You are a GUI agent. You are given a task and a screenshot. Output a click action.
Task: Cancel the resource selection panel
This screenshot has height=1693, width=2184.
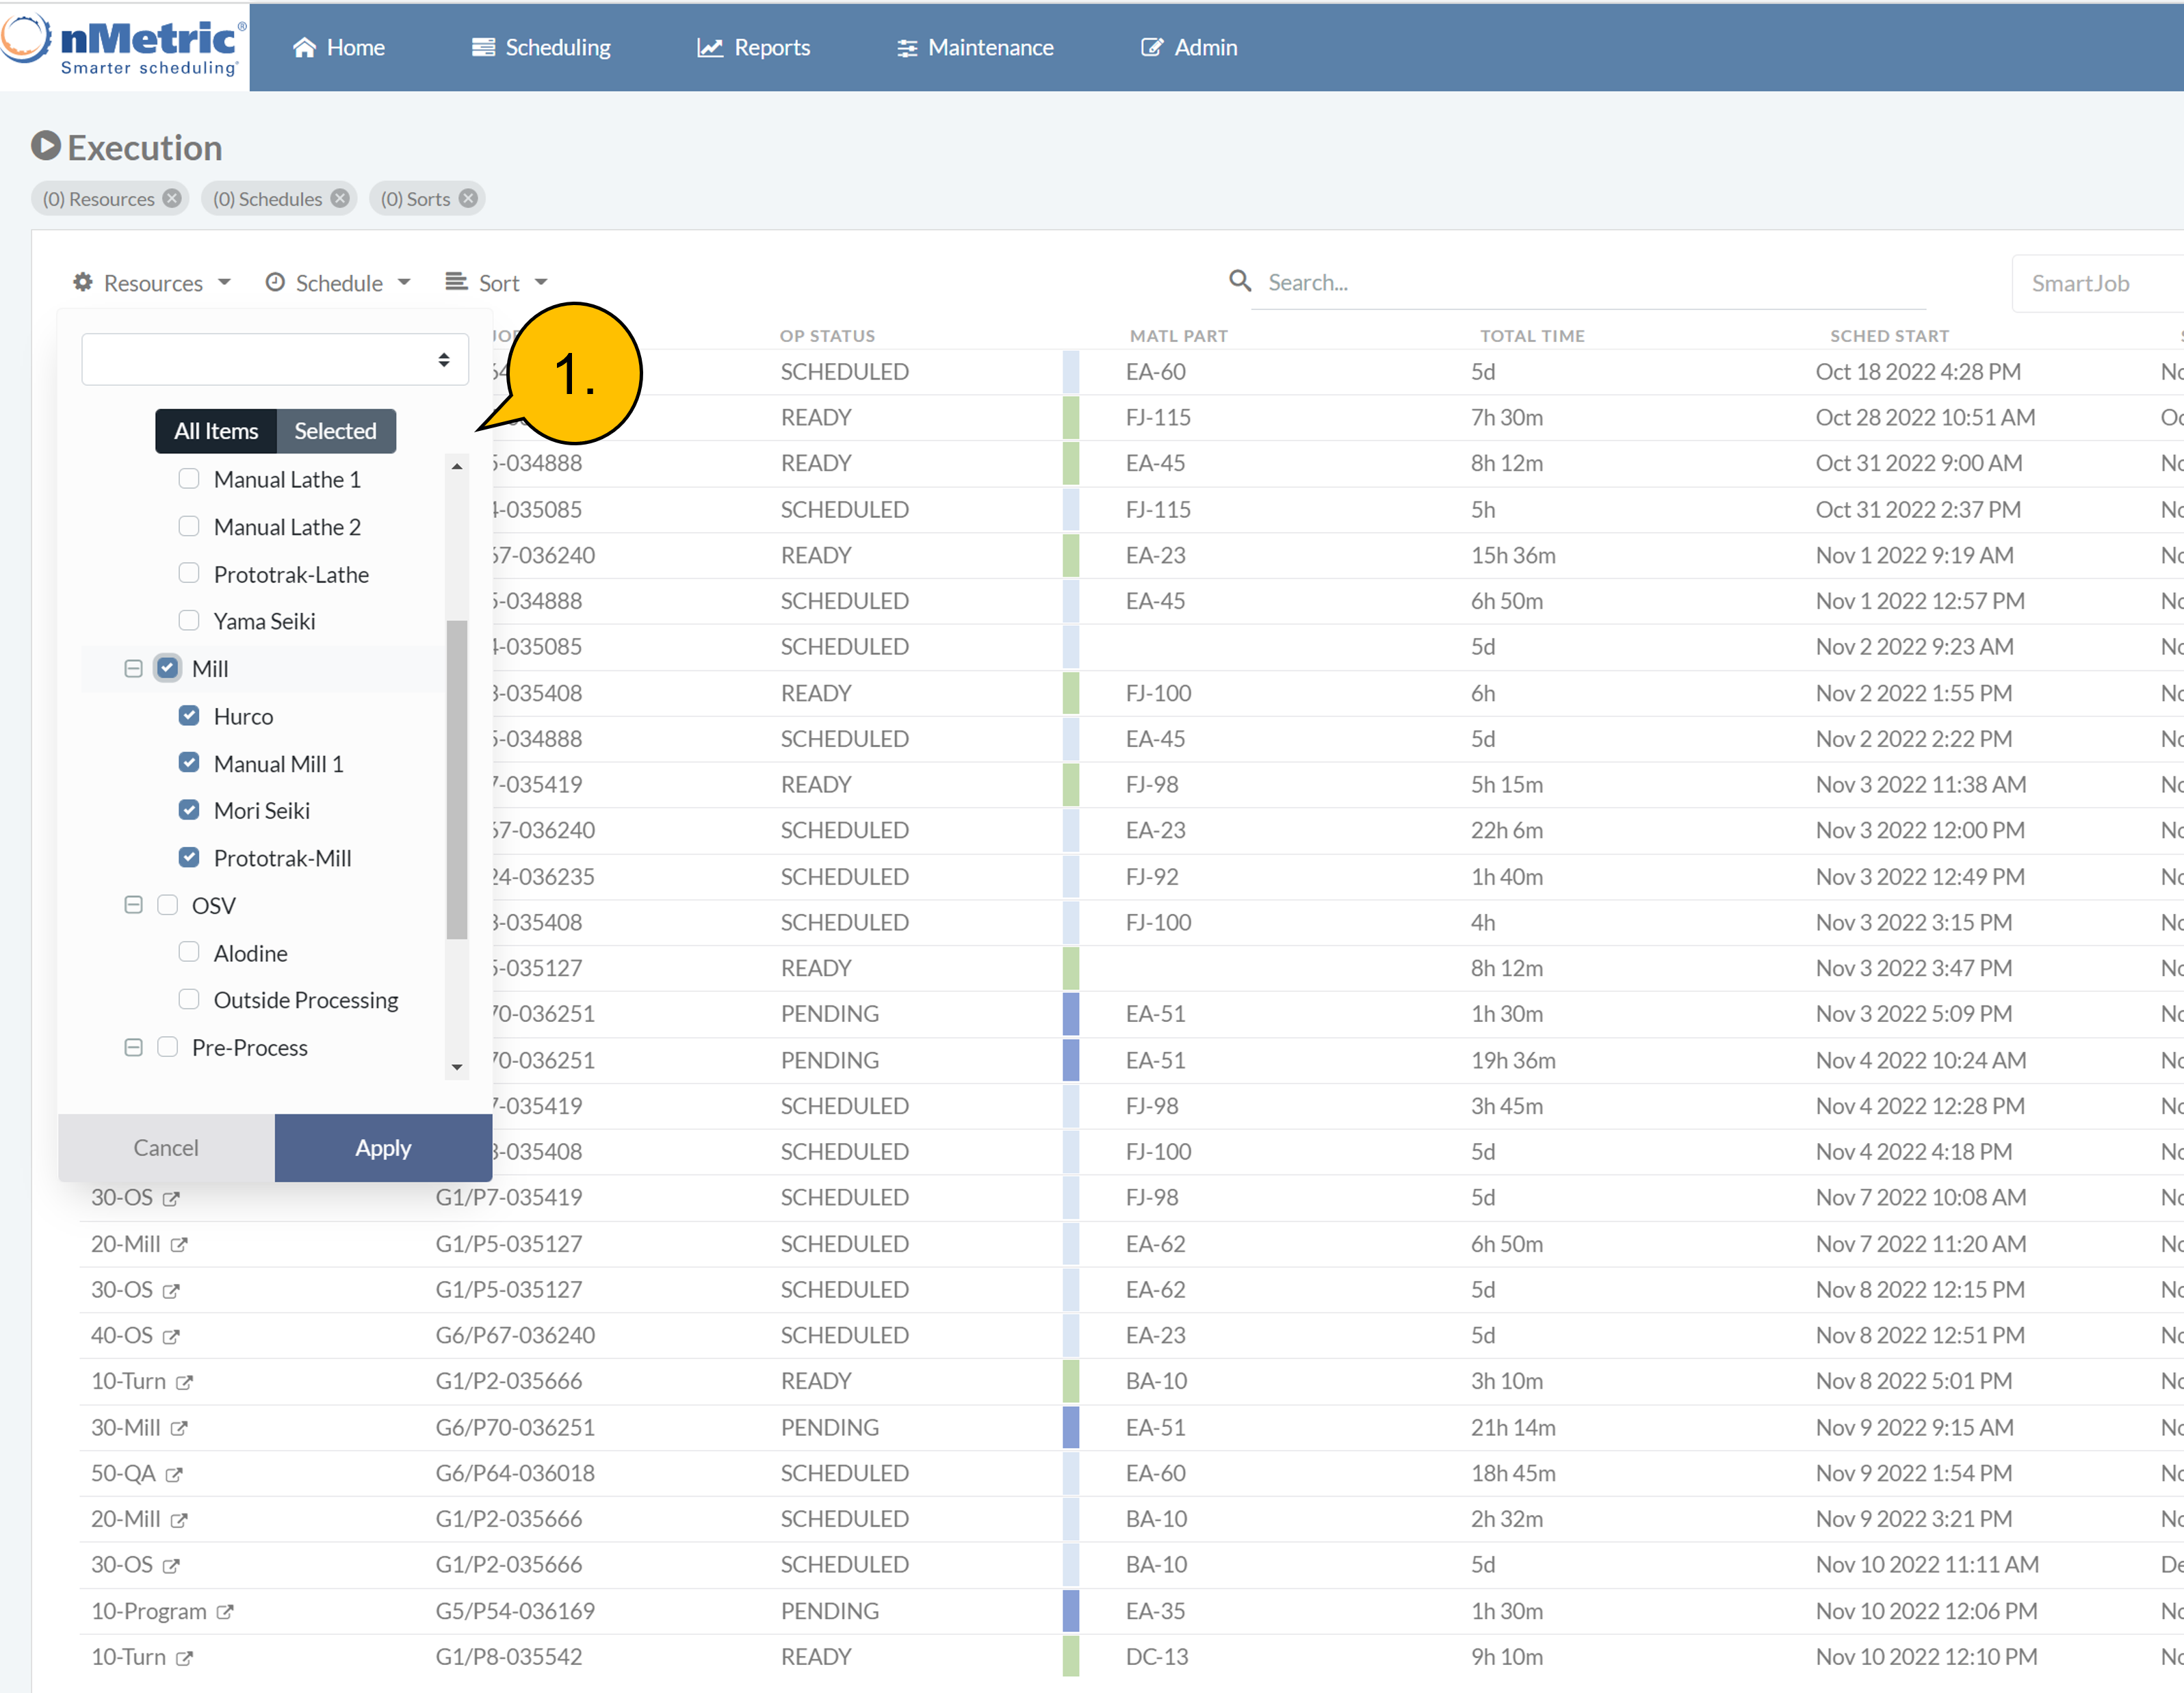[166, 1148]
